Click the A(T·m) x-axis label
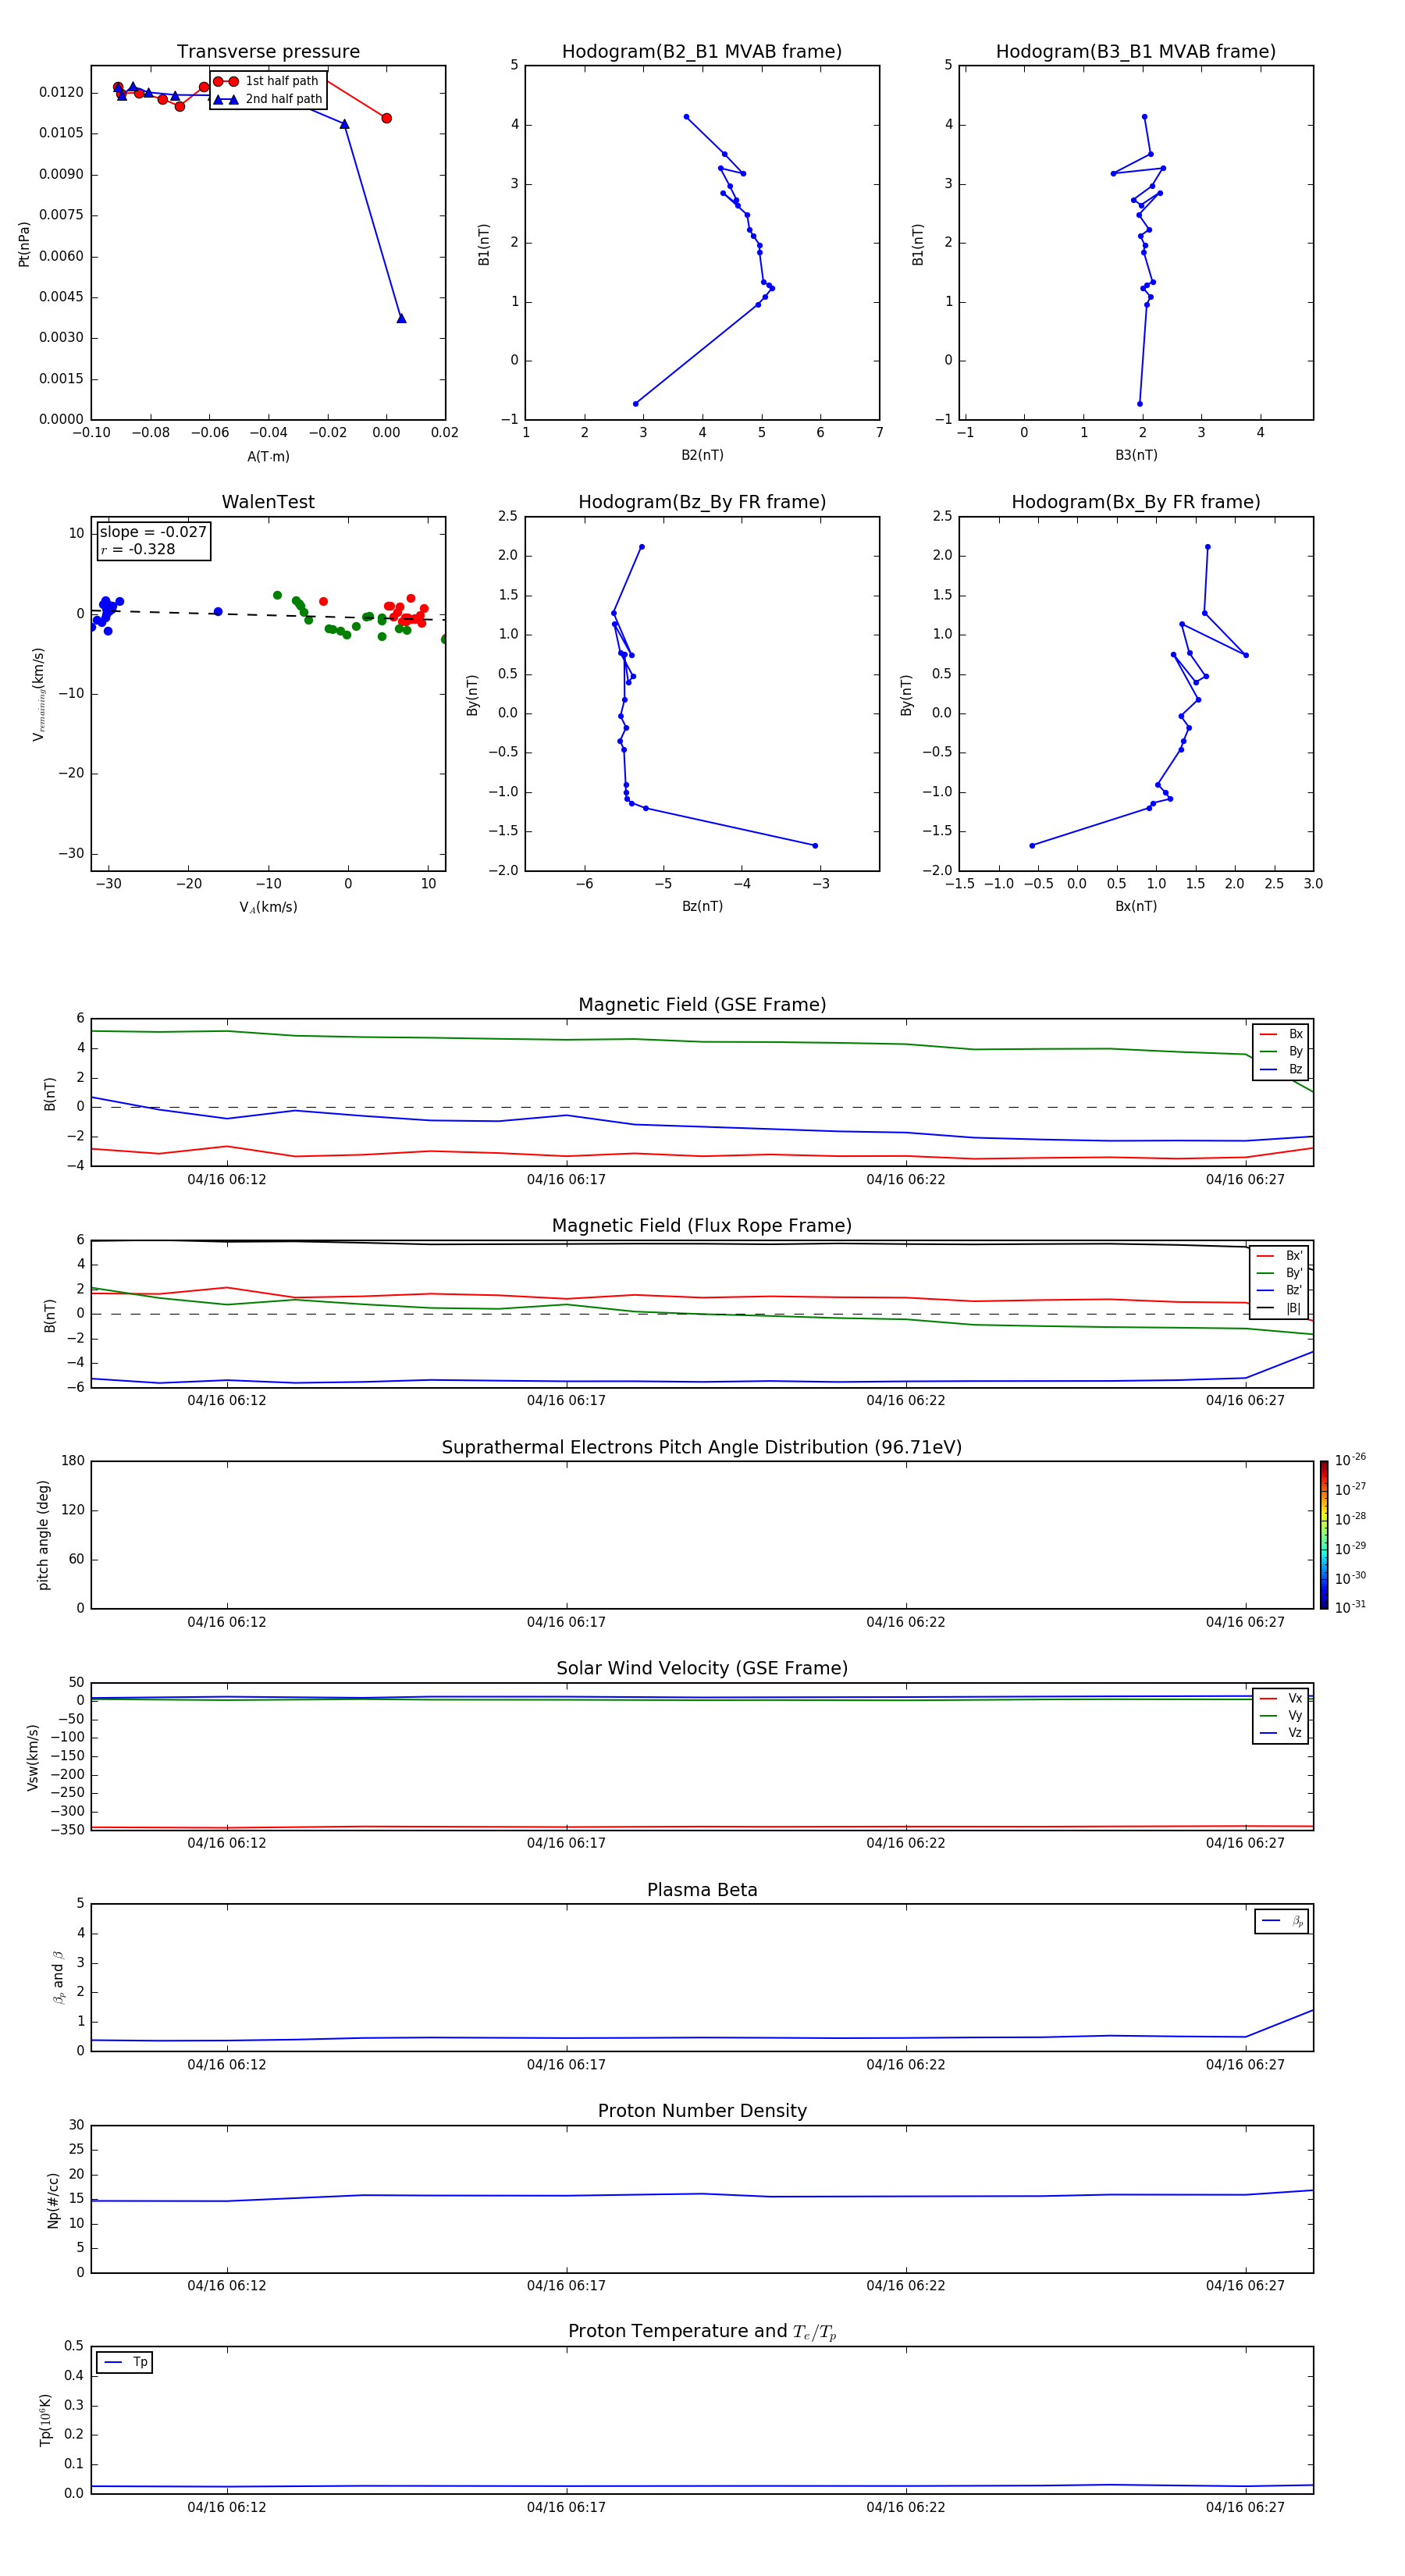1405x2576 pixels. coord(268,456)
